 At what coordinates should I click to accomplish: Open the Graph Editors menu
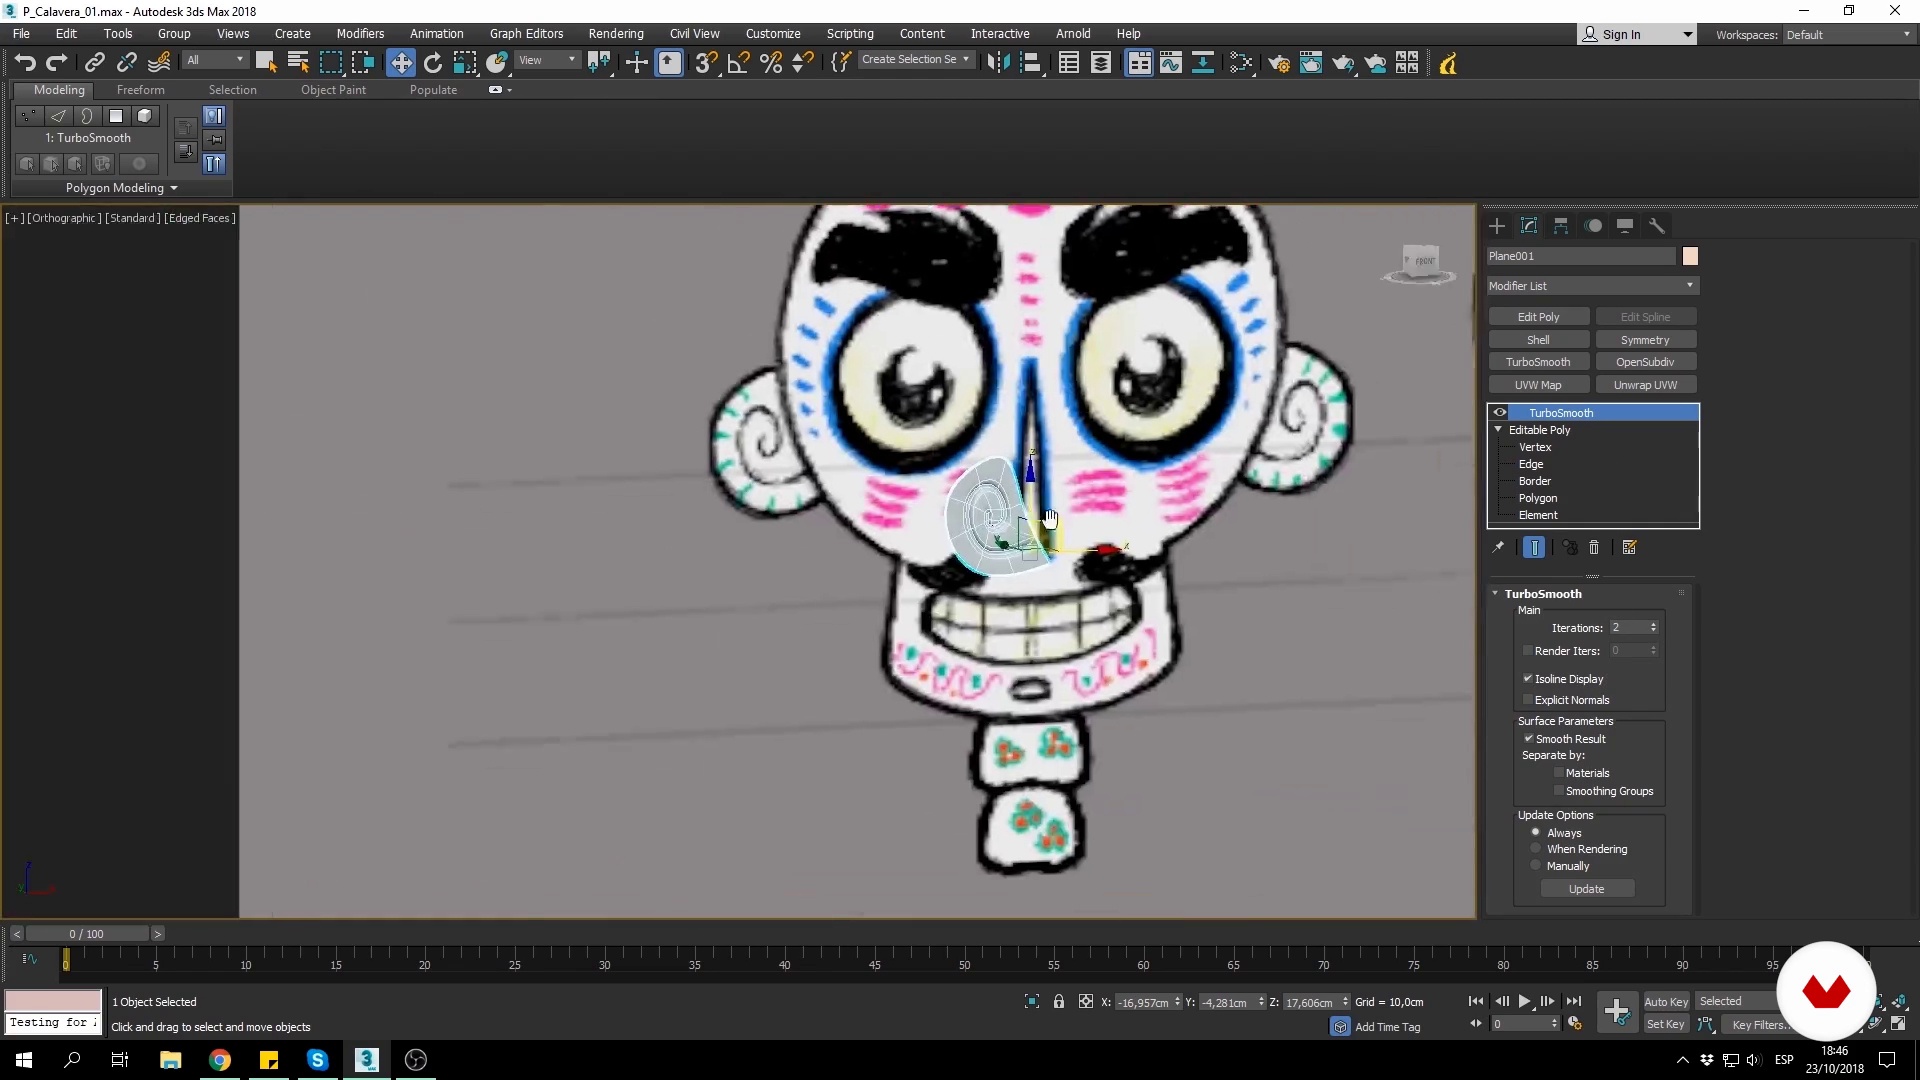click(526, 33)
